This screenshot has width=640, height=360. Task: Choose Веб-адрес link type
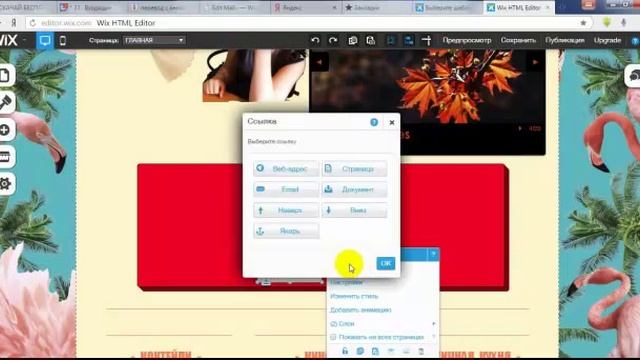tap(286, 169)
